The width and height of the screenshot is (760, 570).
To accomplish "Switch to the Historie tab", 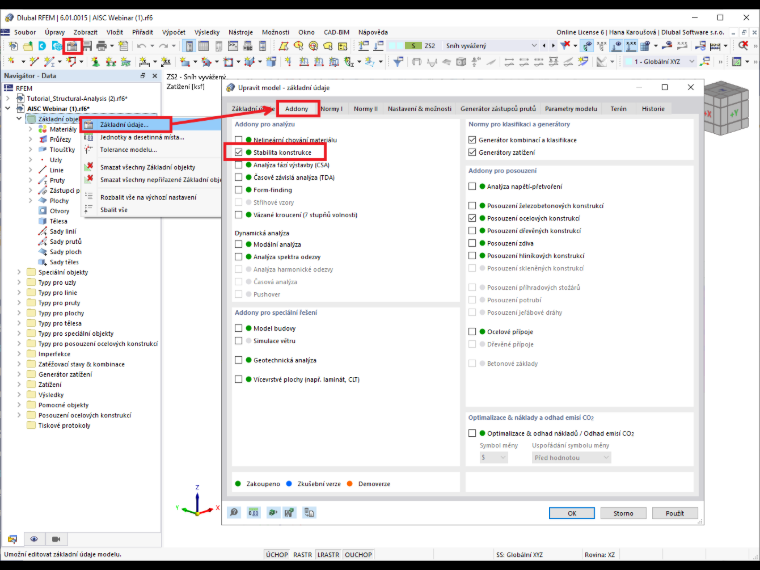I will click(653, 109).
